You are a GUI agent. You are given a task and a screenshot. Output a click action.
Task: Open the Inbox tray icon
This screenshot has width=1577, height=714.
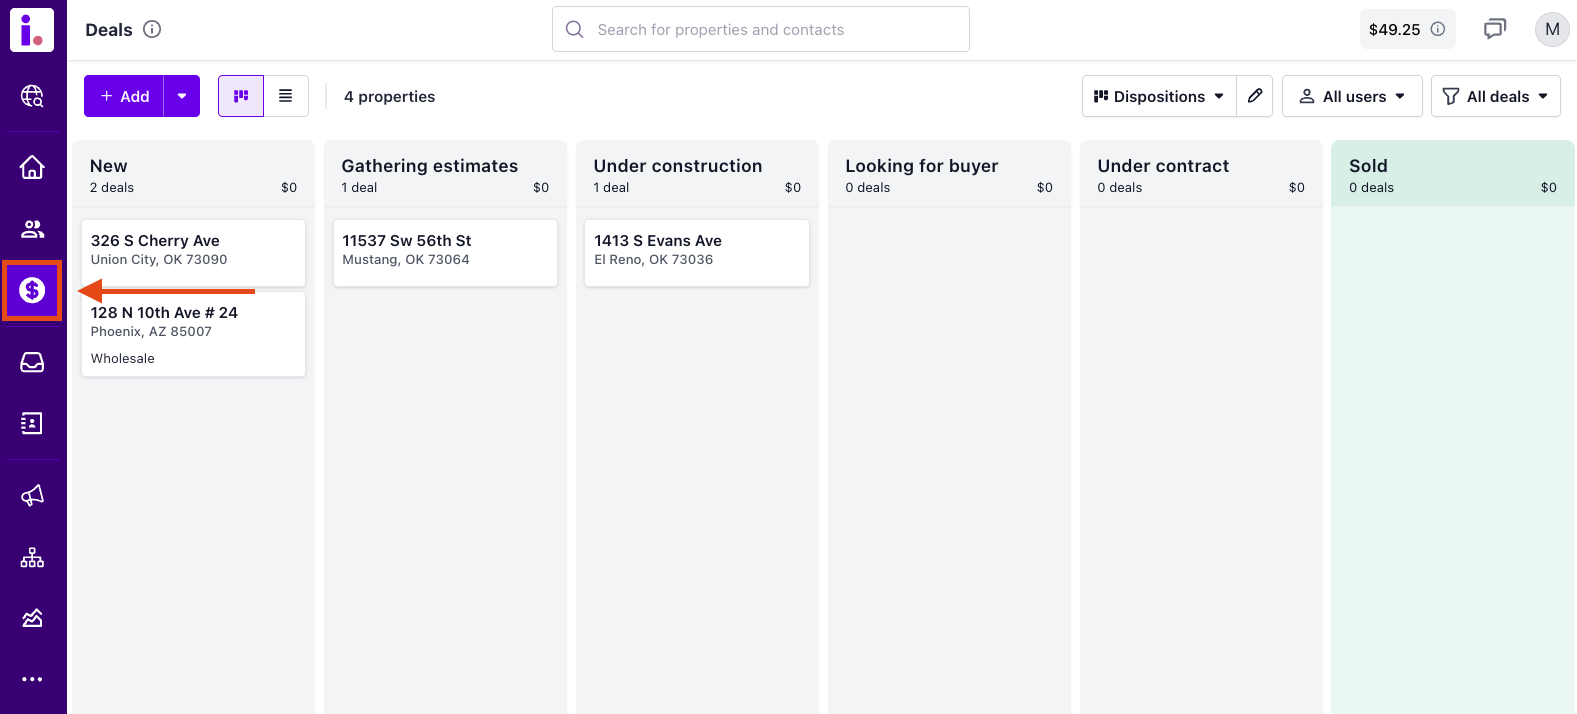[x=32, y=362]
